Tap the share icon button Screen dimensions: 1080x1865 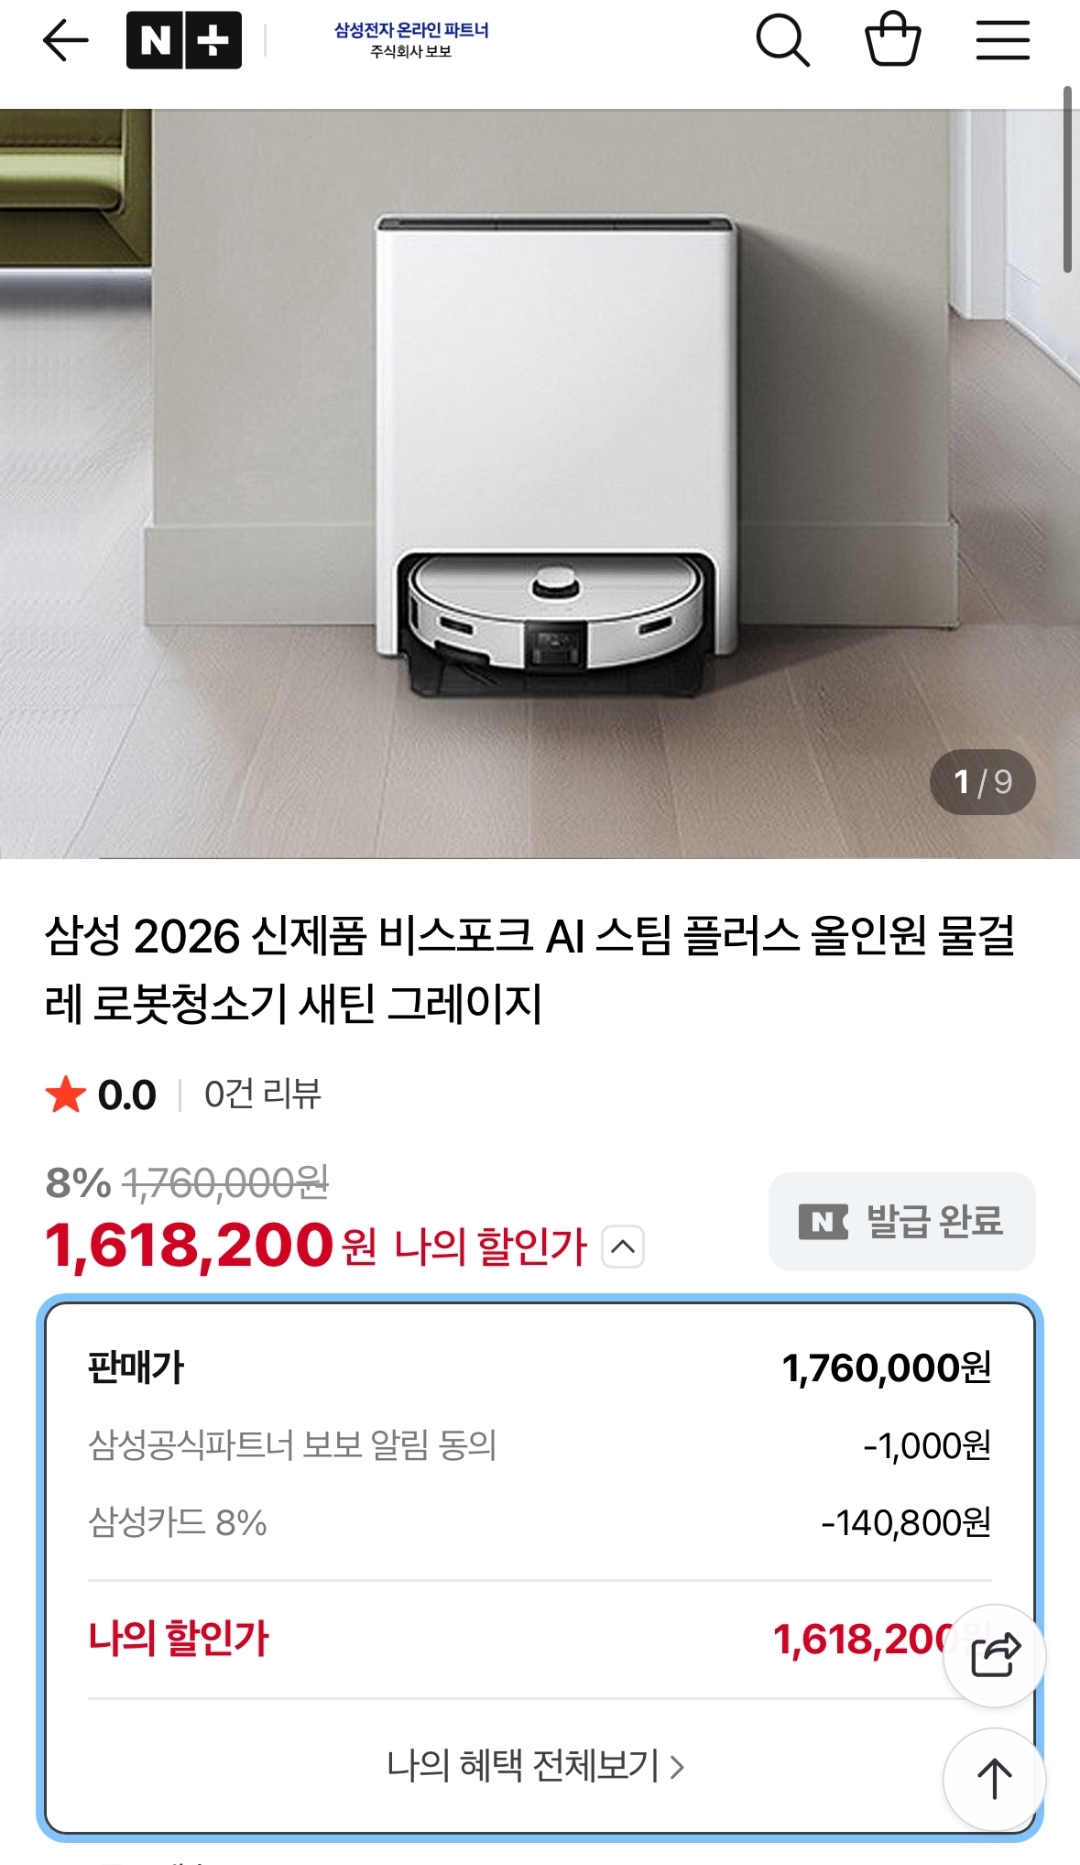click(994, 1655)
